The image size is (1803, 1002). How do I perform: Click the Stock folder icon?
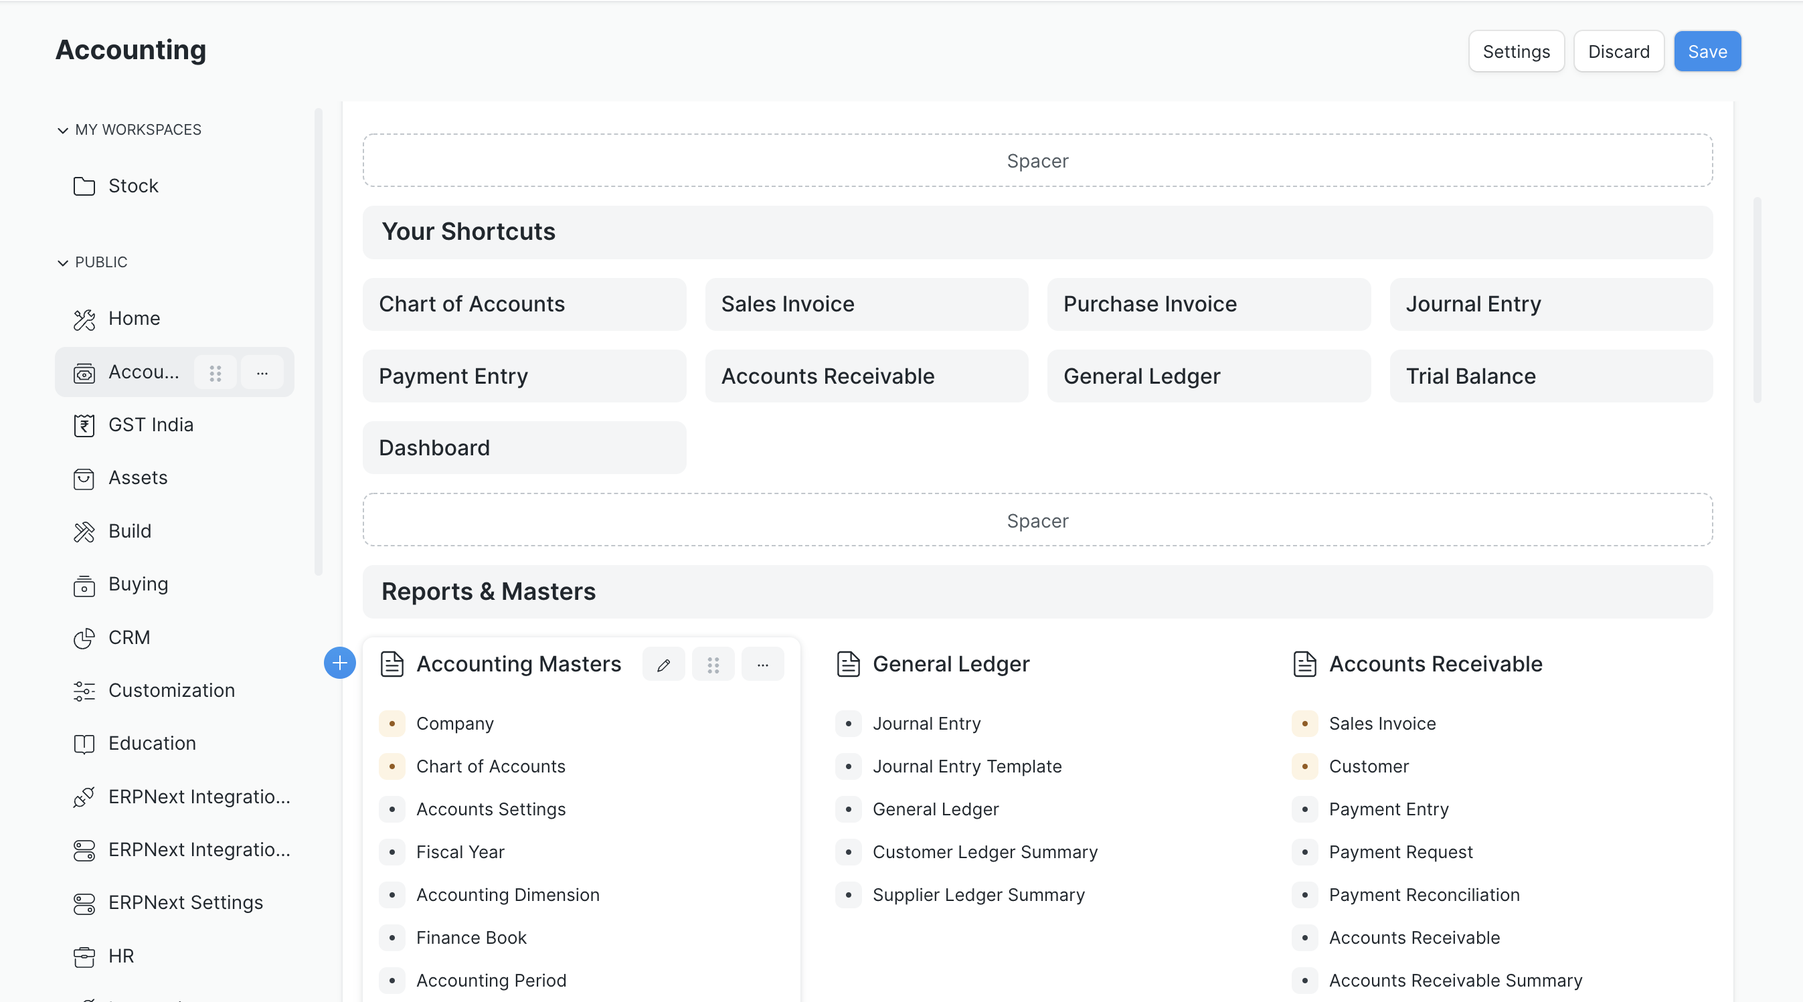click(x=84, y=187)
